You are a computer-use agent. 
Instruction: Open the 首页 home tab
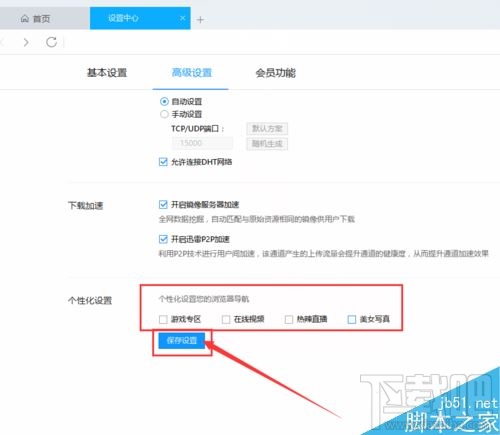pyautogui.click(x=36, y=18)
